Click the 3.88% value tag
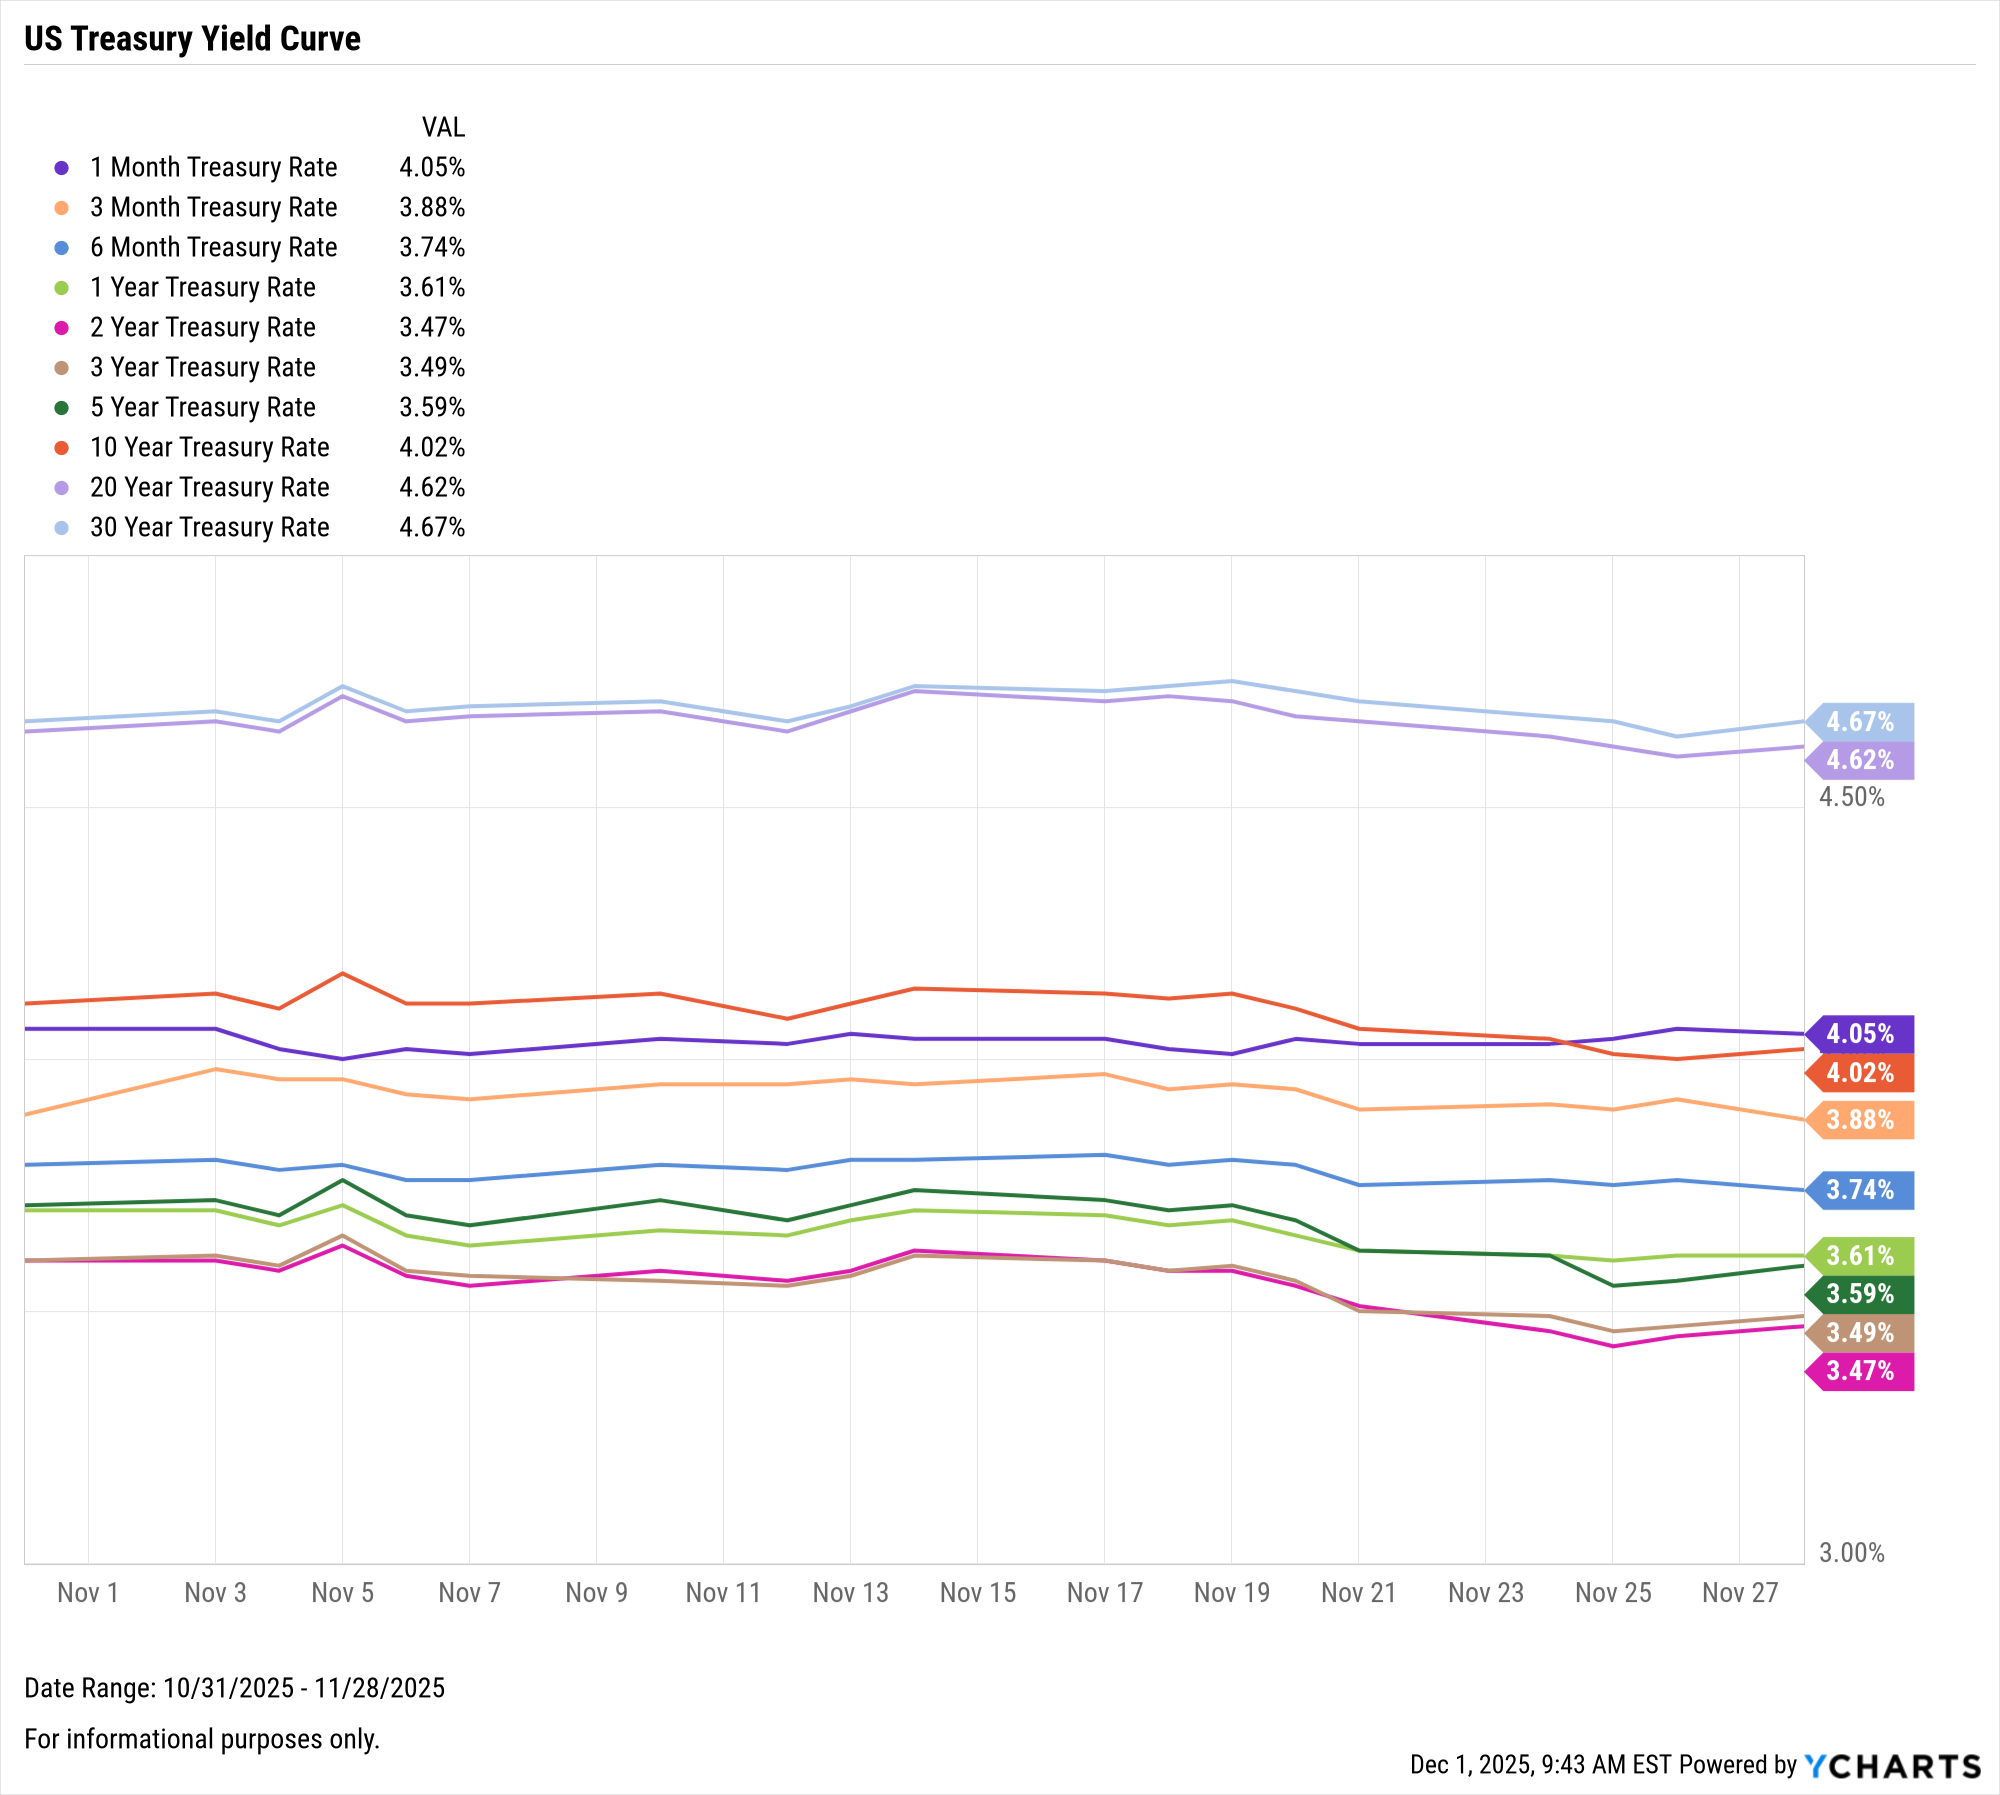2000x1795 pixels. (x=1860, y=1120)
